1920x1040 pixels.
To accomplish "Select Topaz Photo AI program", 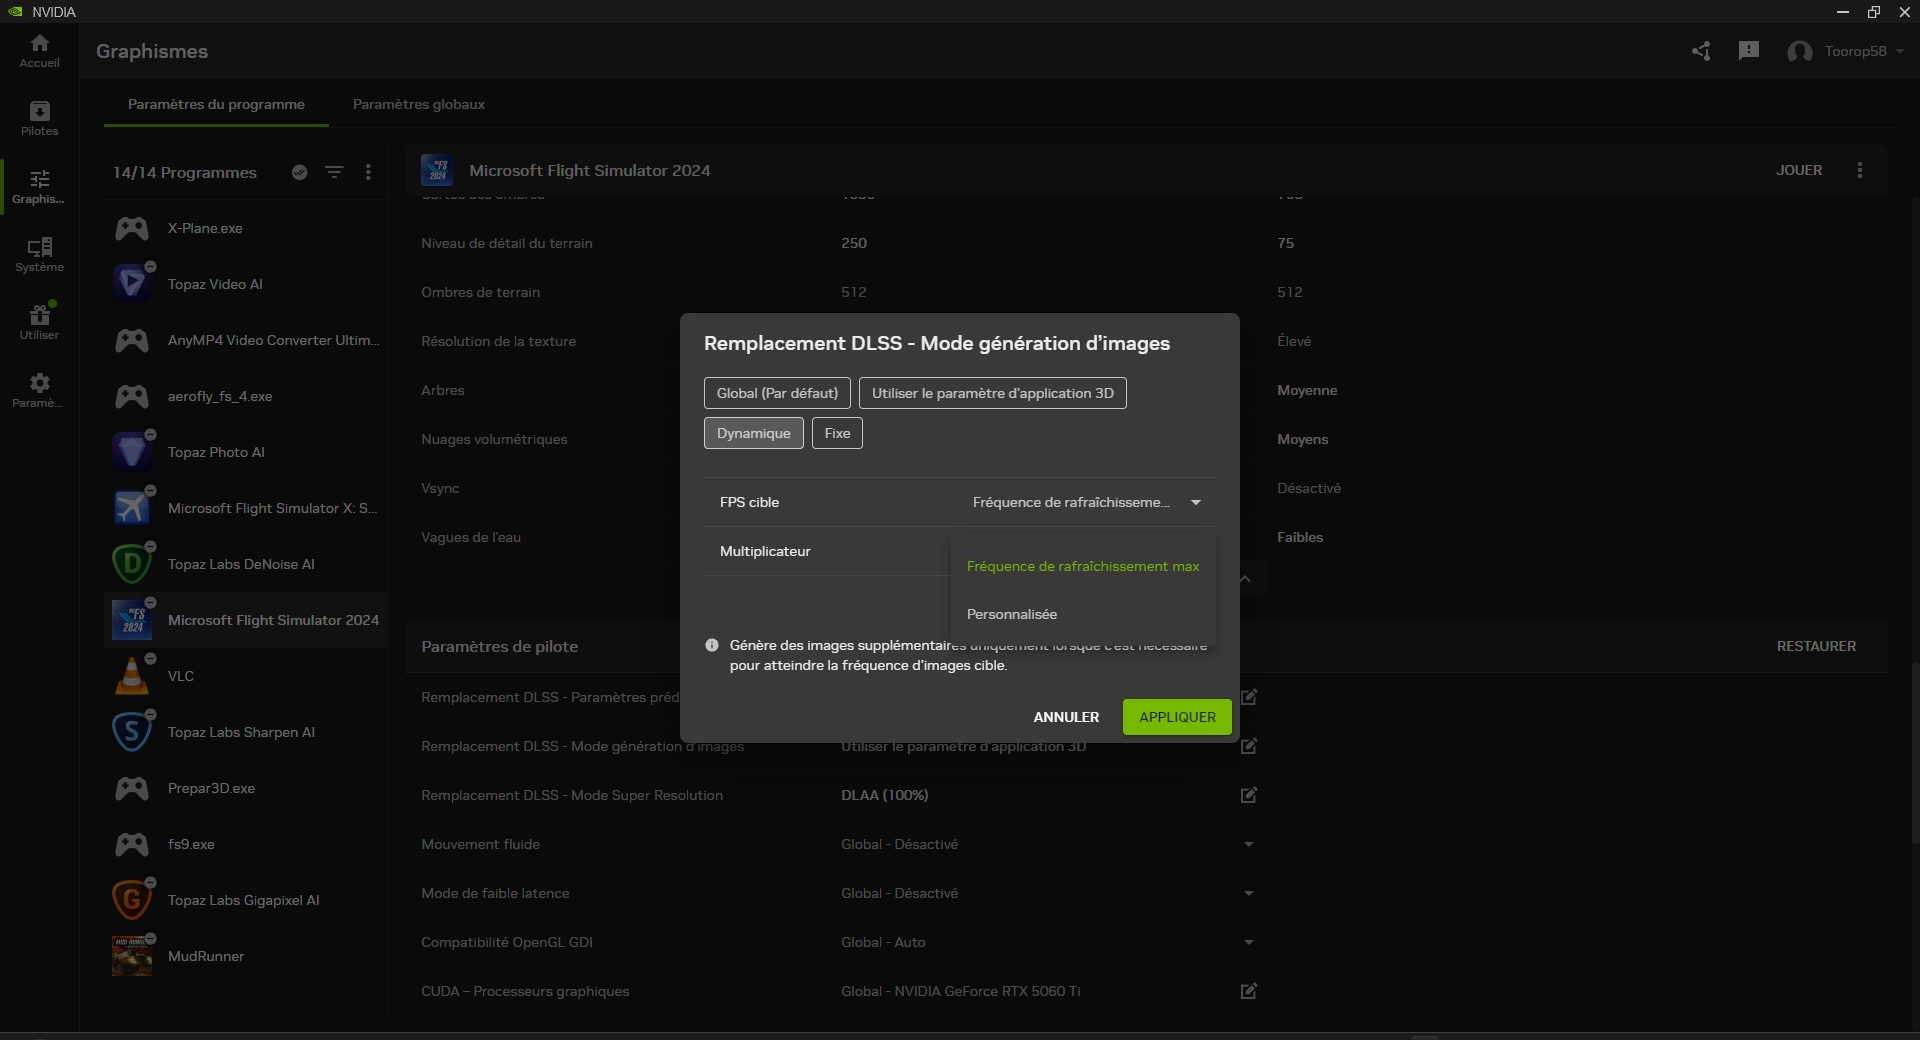I will [246, 452].
